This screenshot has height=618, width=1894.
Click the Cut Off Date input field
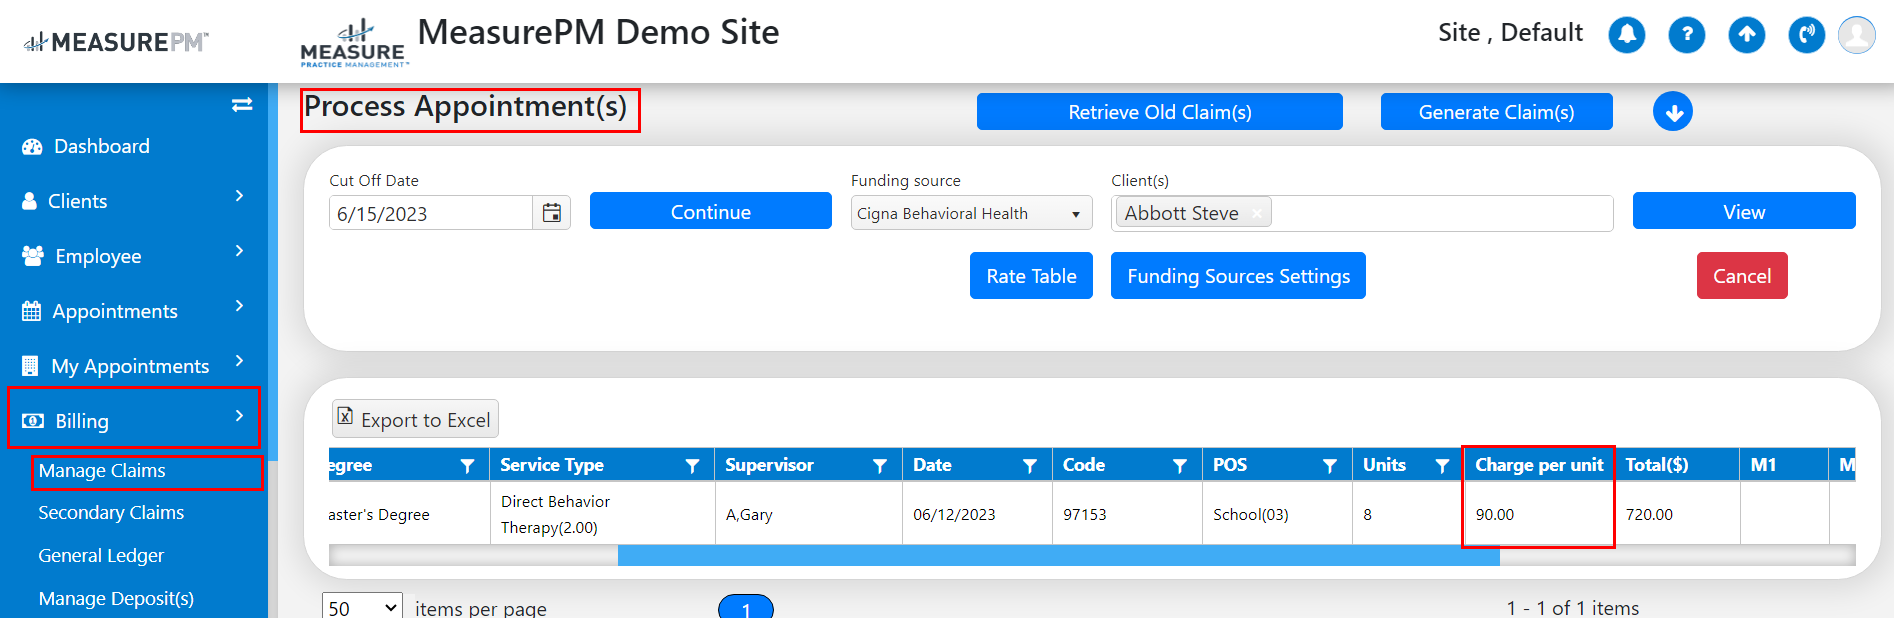point(431,213)
